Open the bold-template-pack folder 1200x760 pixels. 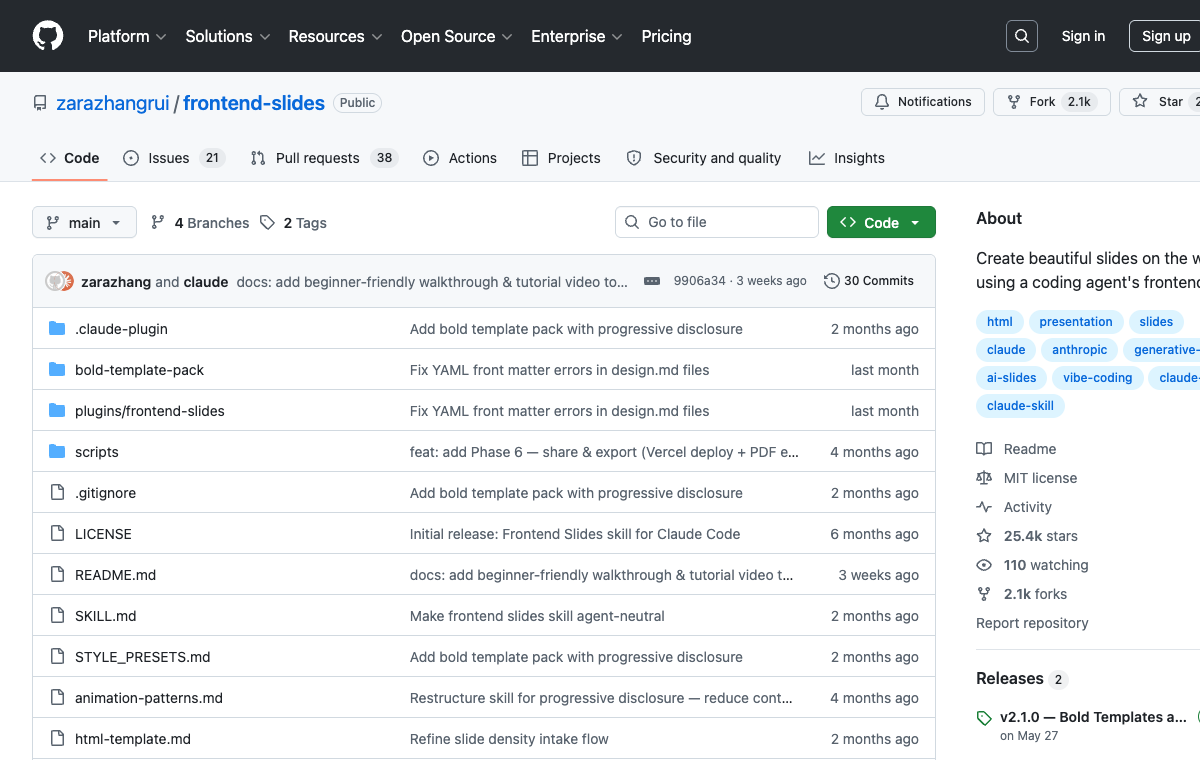tap(139, 370)
